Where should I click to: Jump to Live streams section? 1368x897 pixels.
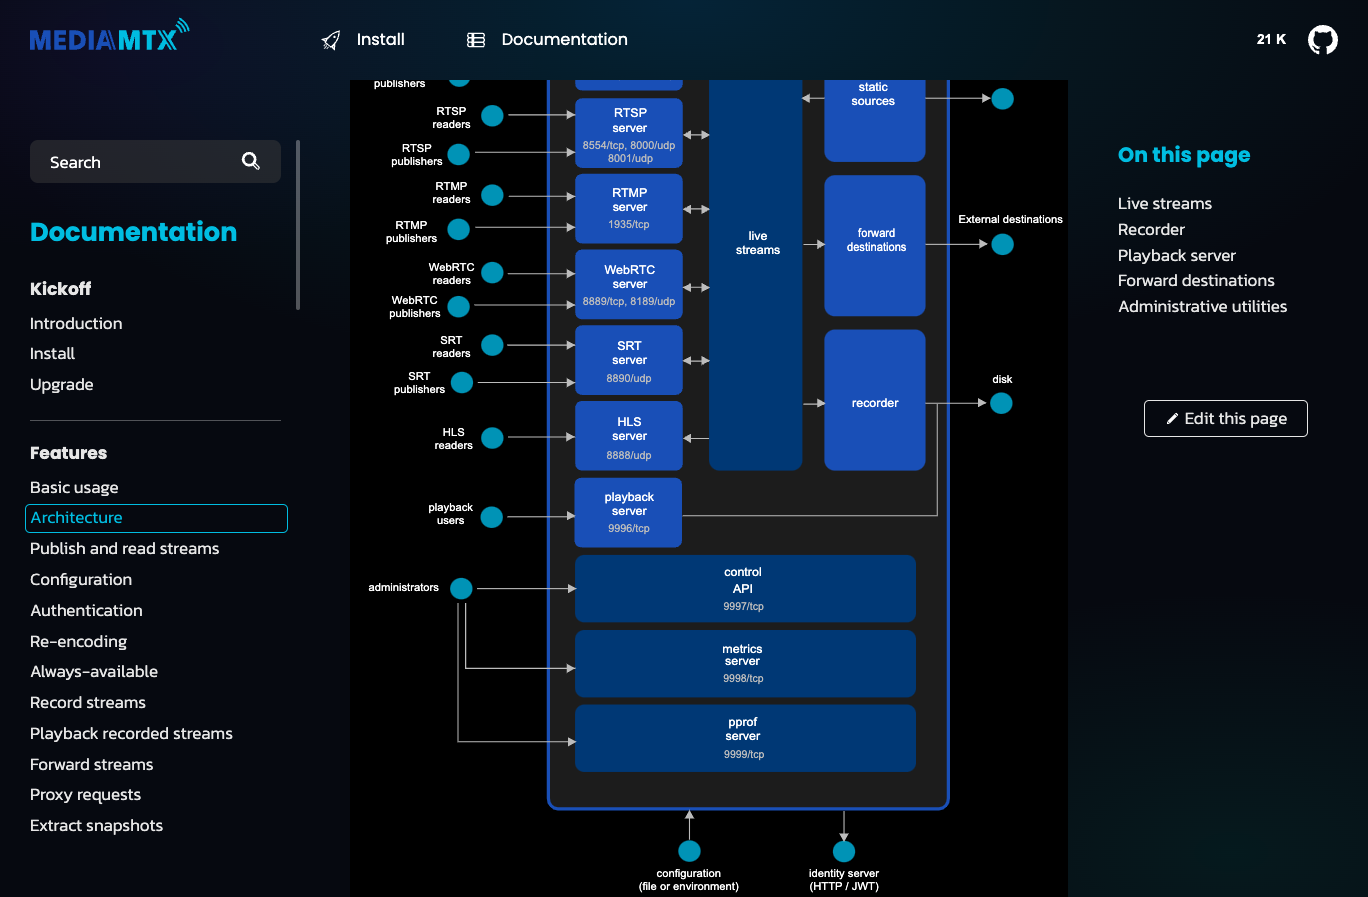point(1164,204)
